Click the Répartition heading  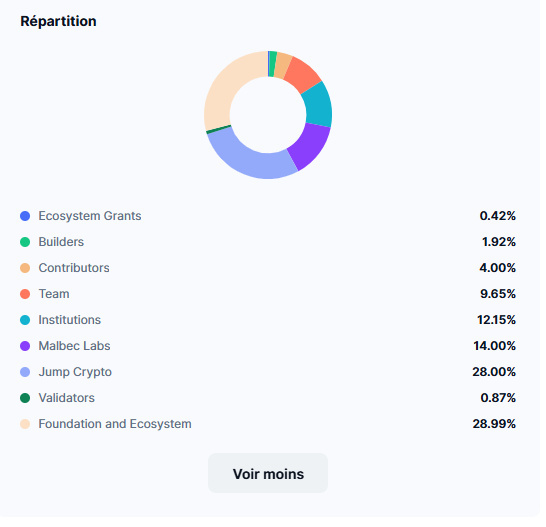point(59,22)
